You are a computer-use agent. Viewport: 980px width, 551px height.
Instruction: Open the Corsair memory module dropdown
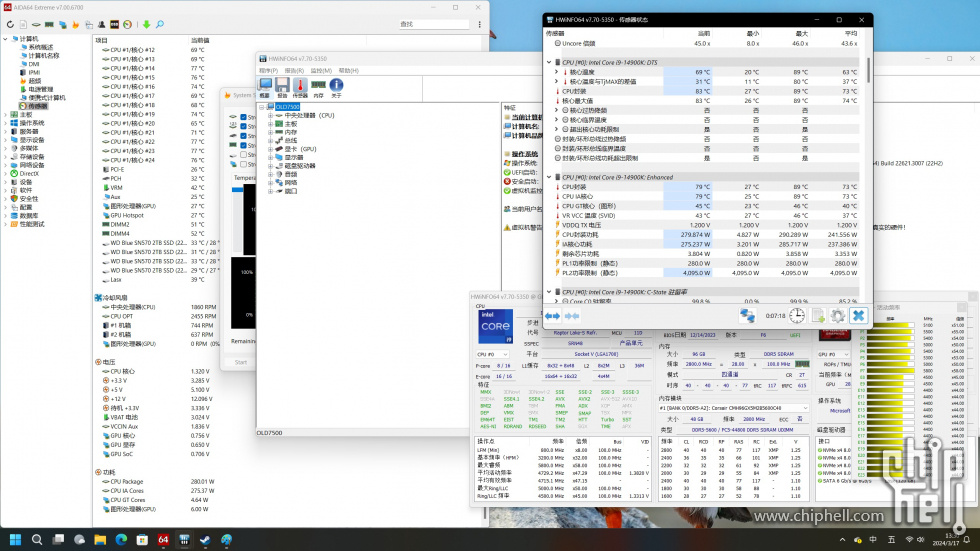click(734, 408)
